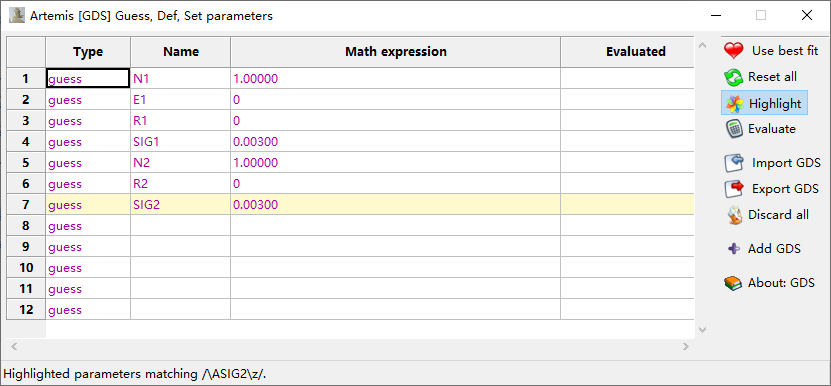Click the calculator Evaluate icon

click(734, 129)
